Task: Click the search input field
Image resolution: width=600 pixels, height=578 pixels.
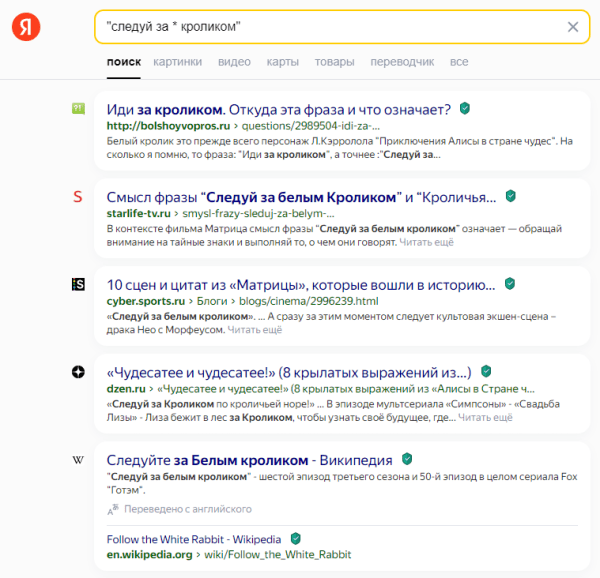Action: pyautogui.click(x=320, y=27)
